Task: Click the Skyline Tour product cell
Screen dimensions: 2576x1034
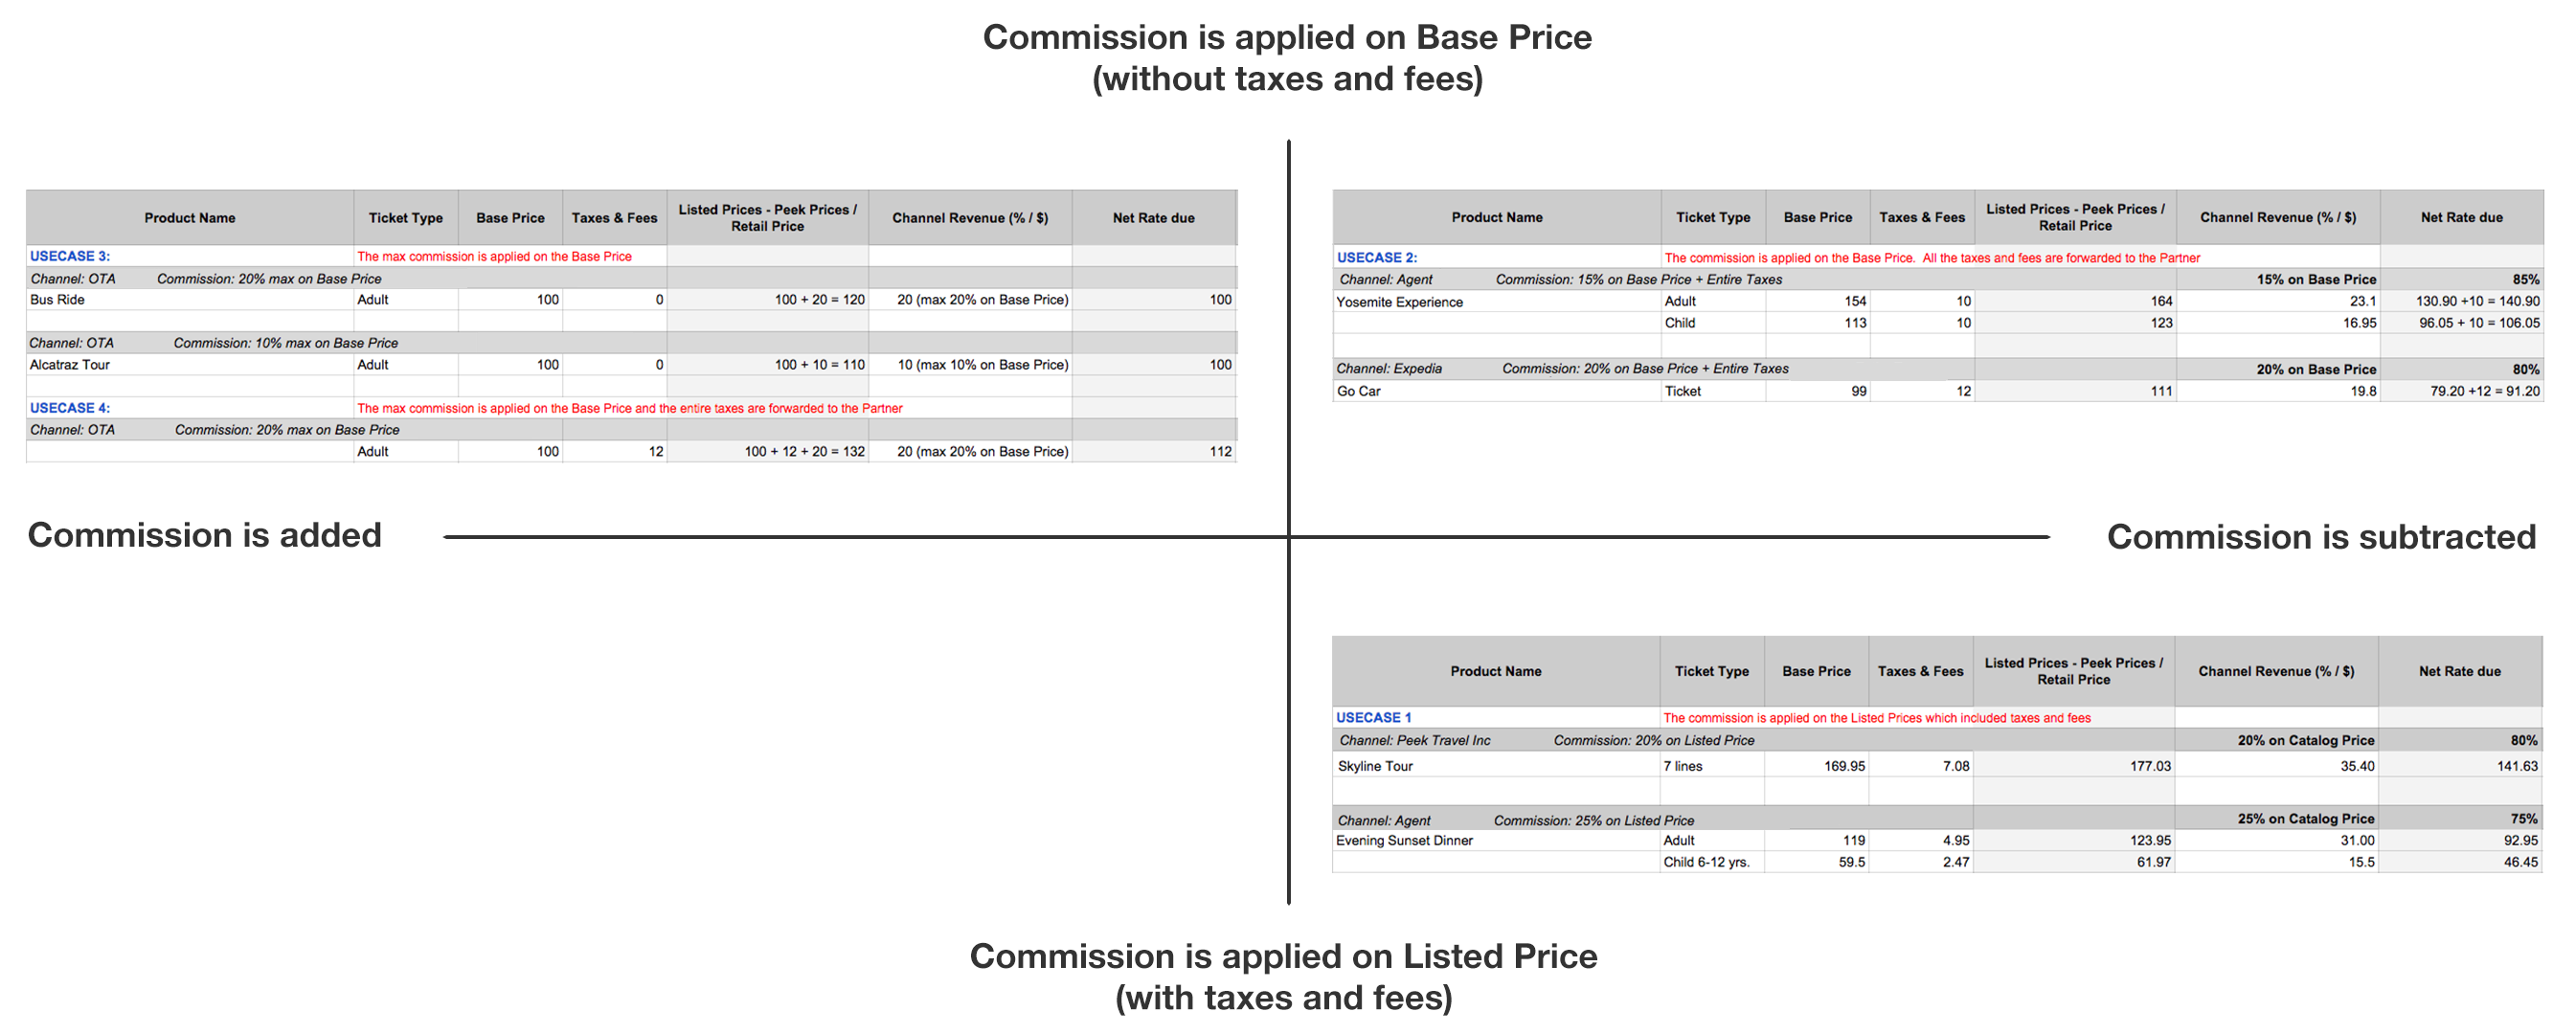Action: (1496, 766)
